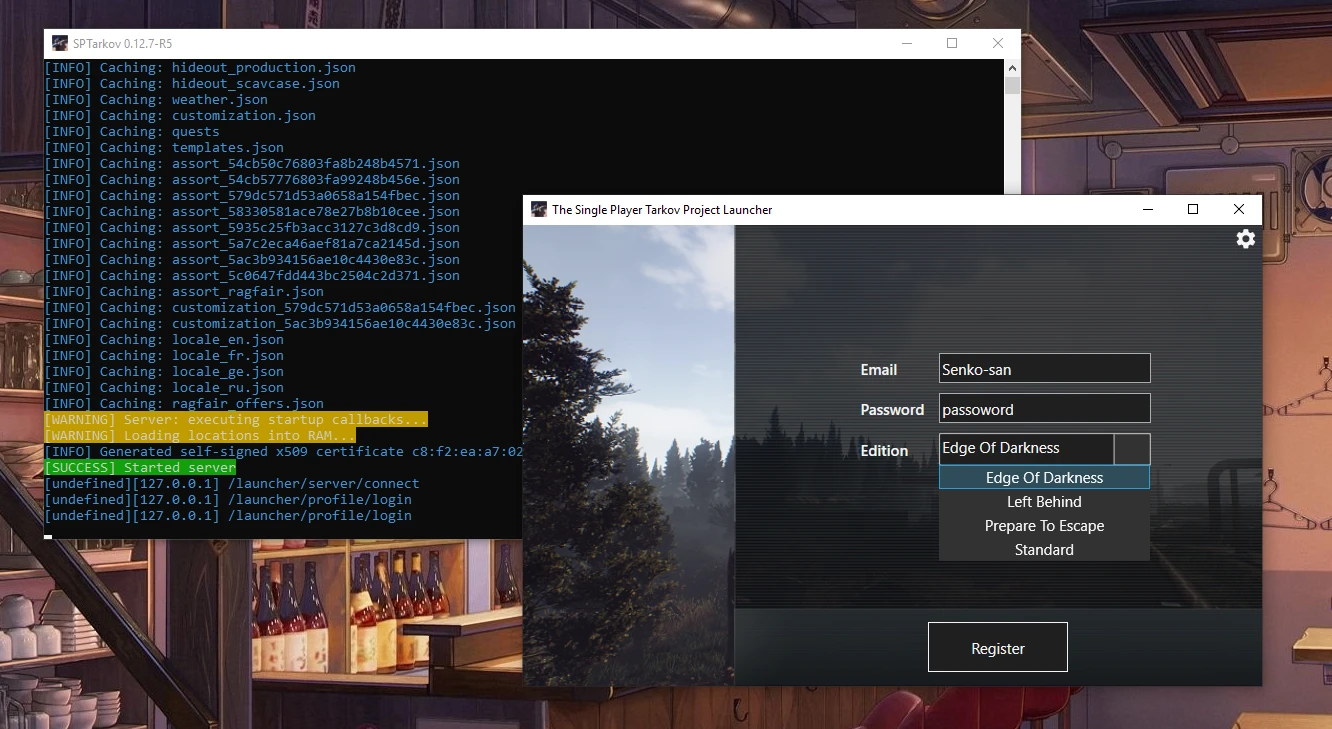Click the 'Caching: customization.json' console line
The width and height of the screenshot is (1332, 729).
[x=180, y=115]
